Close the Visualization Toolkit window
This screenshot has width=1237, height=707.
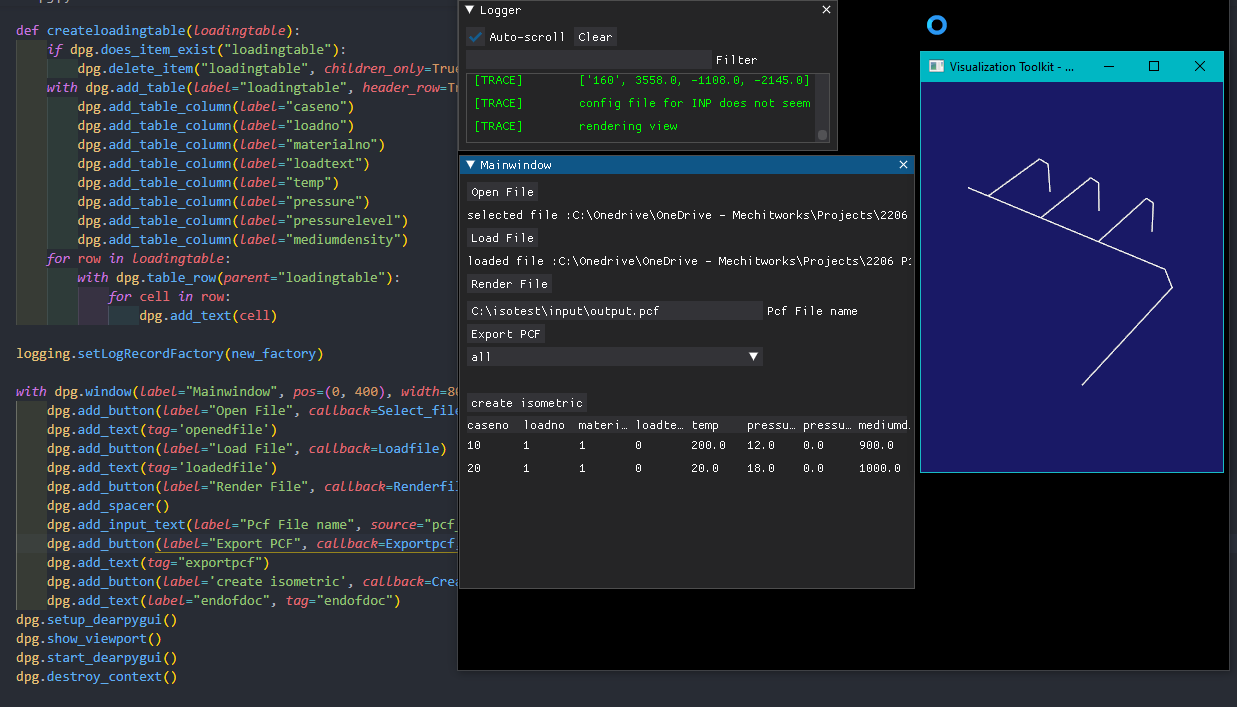[1200, 66]
